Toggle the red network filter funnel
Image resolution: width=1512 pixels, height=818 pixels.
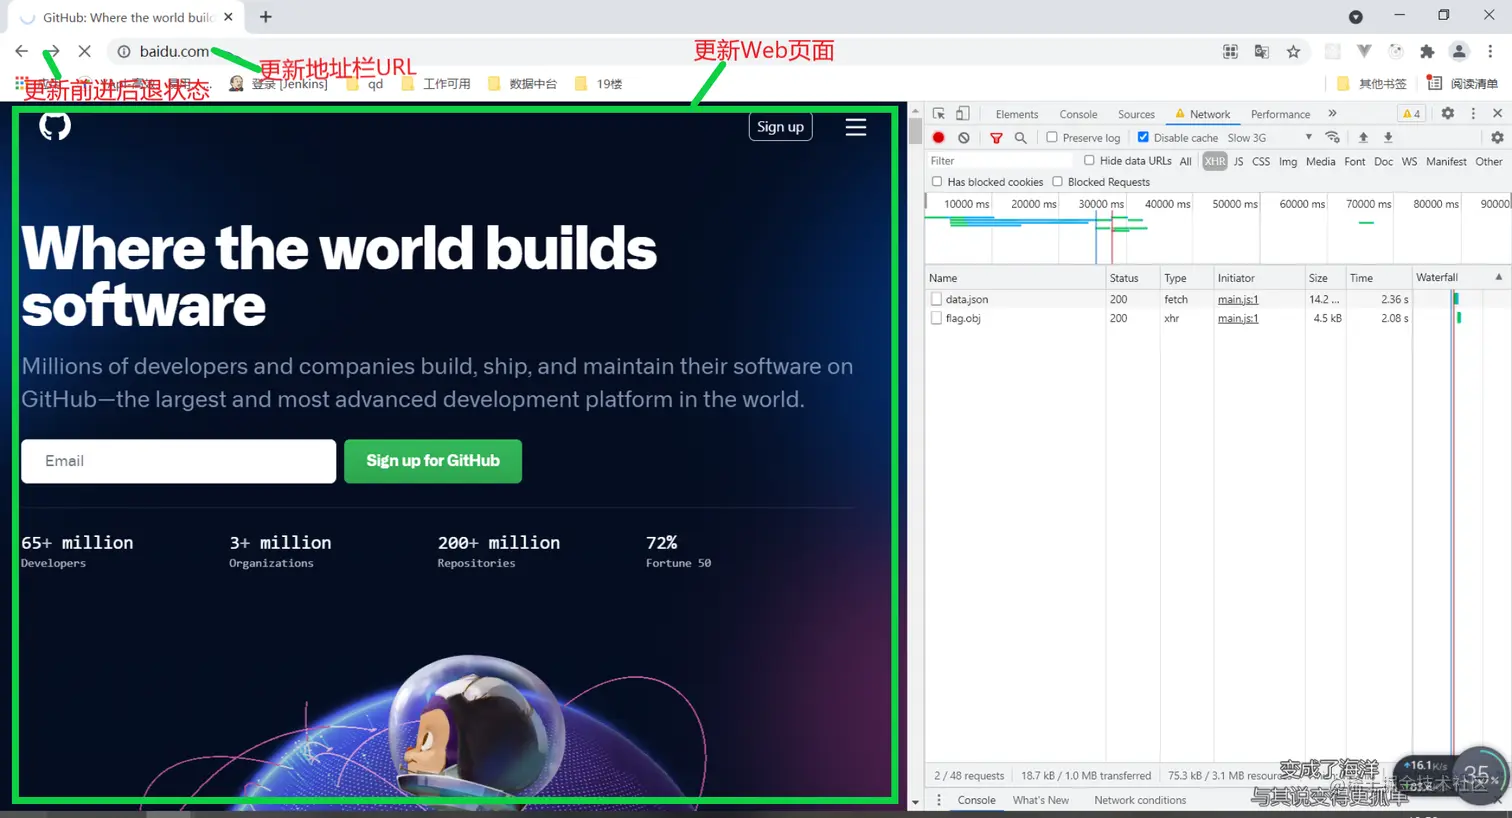tap(996, 138)
